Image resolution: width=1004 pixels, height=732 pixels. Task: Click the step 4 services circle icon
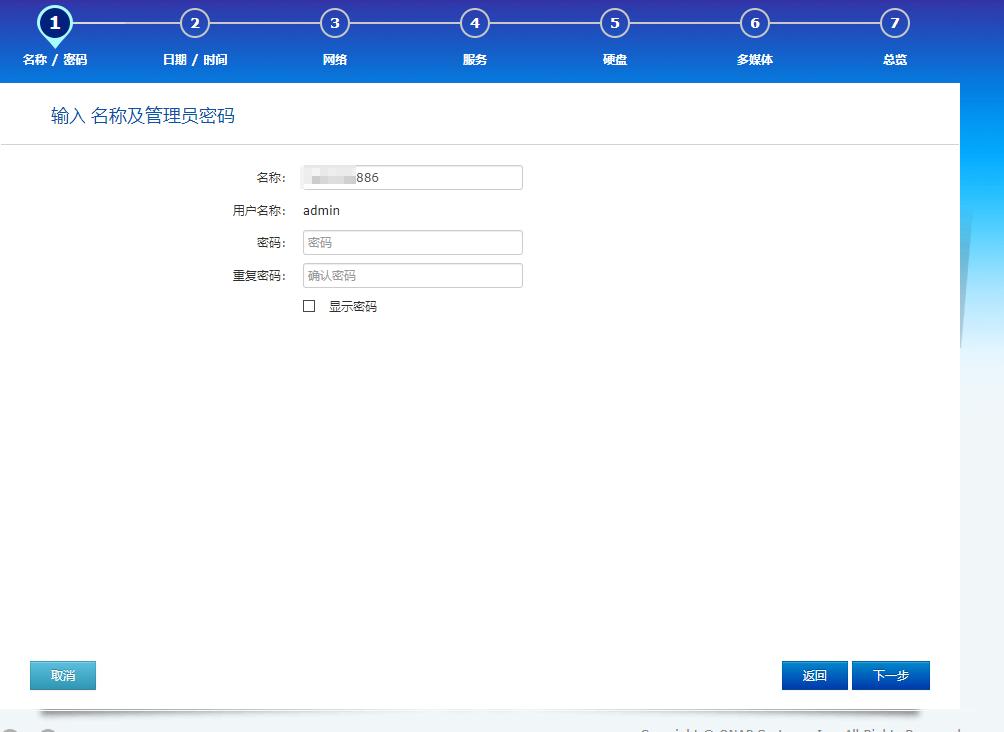coord(475,23)
